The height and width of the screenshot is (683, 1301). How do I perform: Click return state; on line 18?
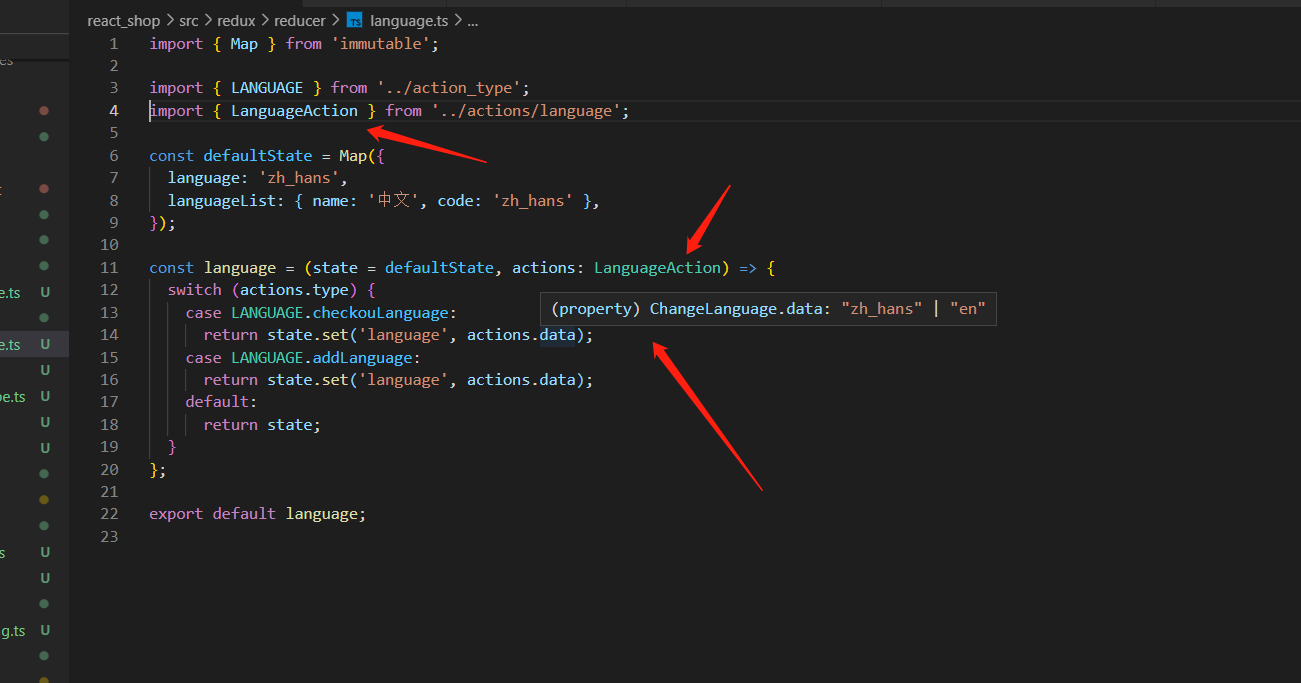pyautogui.click(x=262, y=425)
